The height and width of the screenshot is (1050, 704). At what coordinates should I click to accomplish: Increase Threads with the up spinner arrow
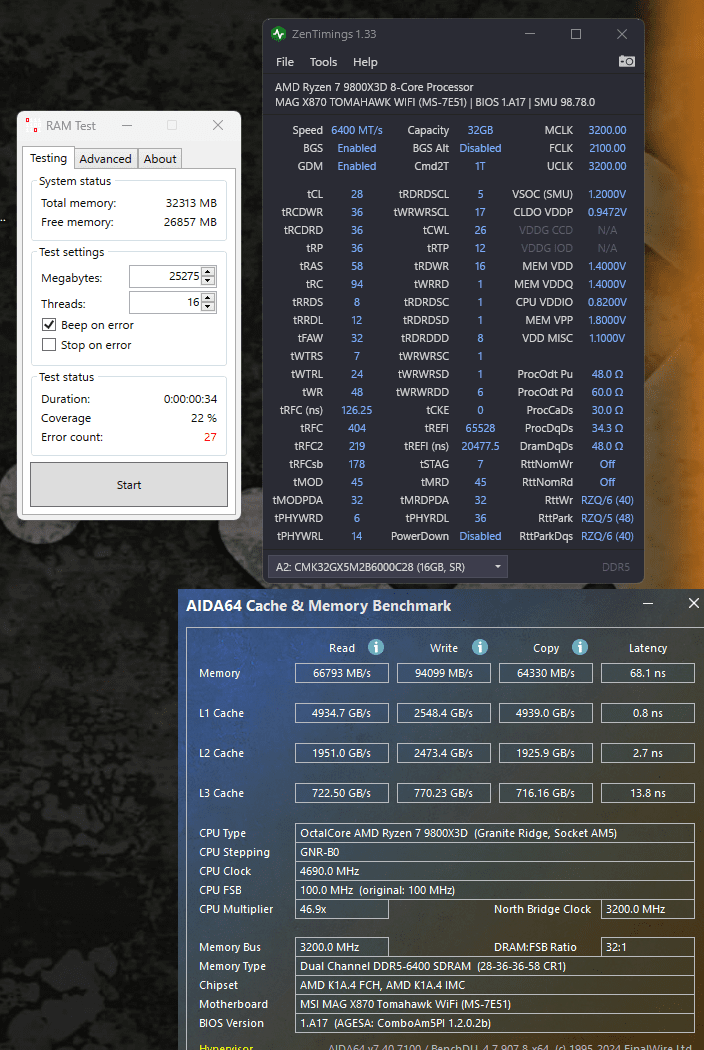coord(208,298)
